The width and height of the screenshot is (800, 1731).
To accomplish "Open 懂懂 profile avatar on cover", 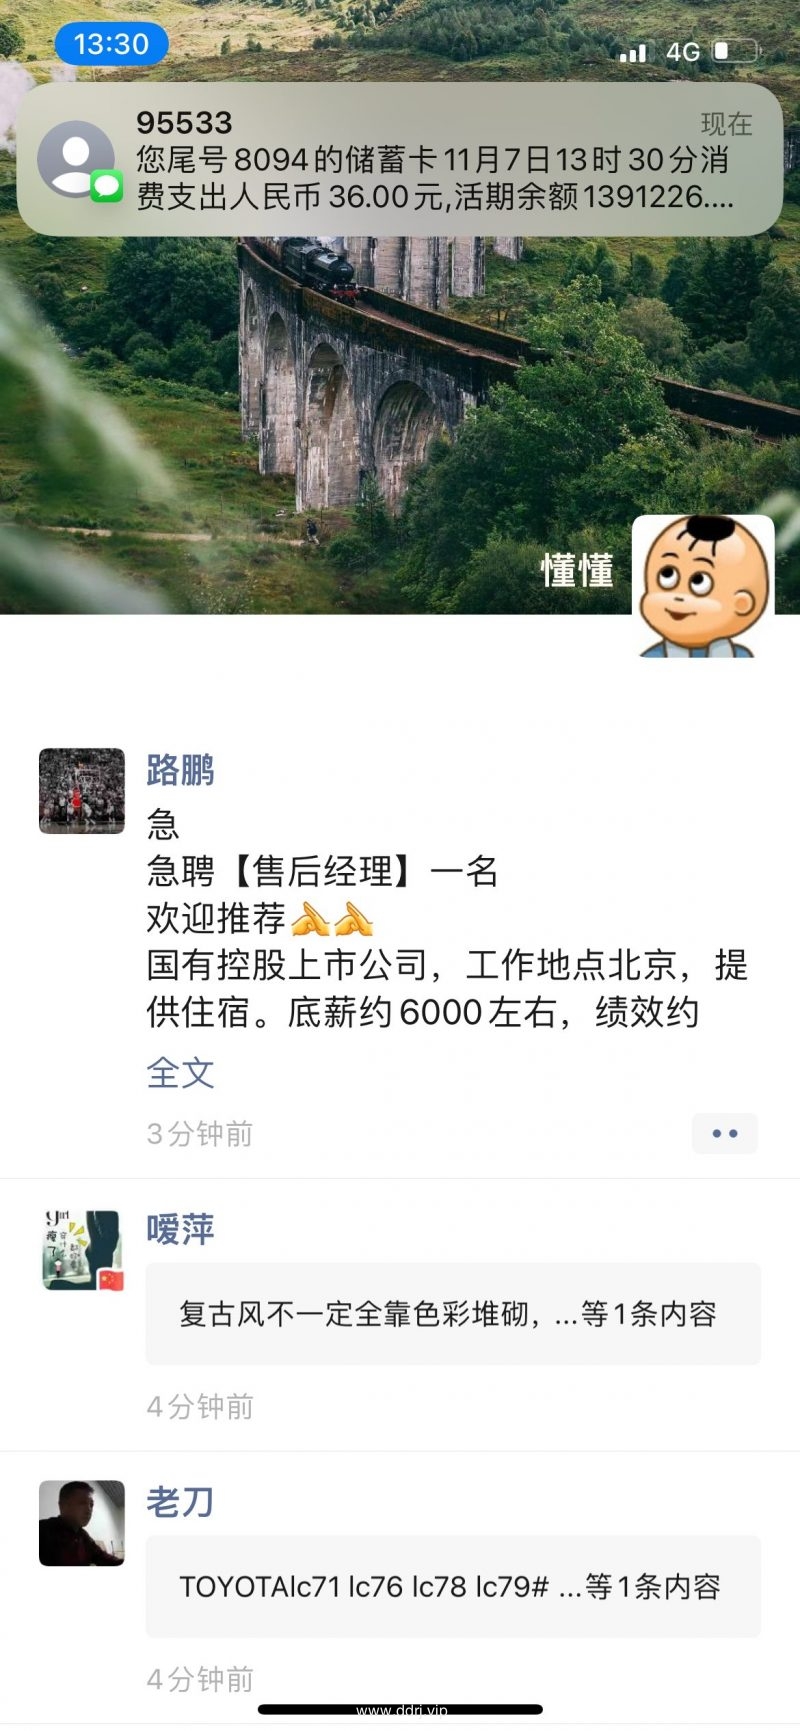I will (x=704, y=586).
